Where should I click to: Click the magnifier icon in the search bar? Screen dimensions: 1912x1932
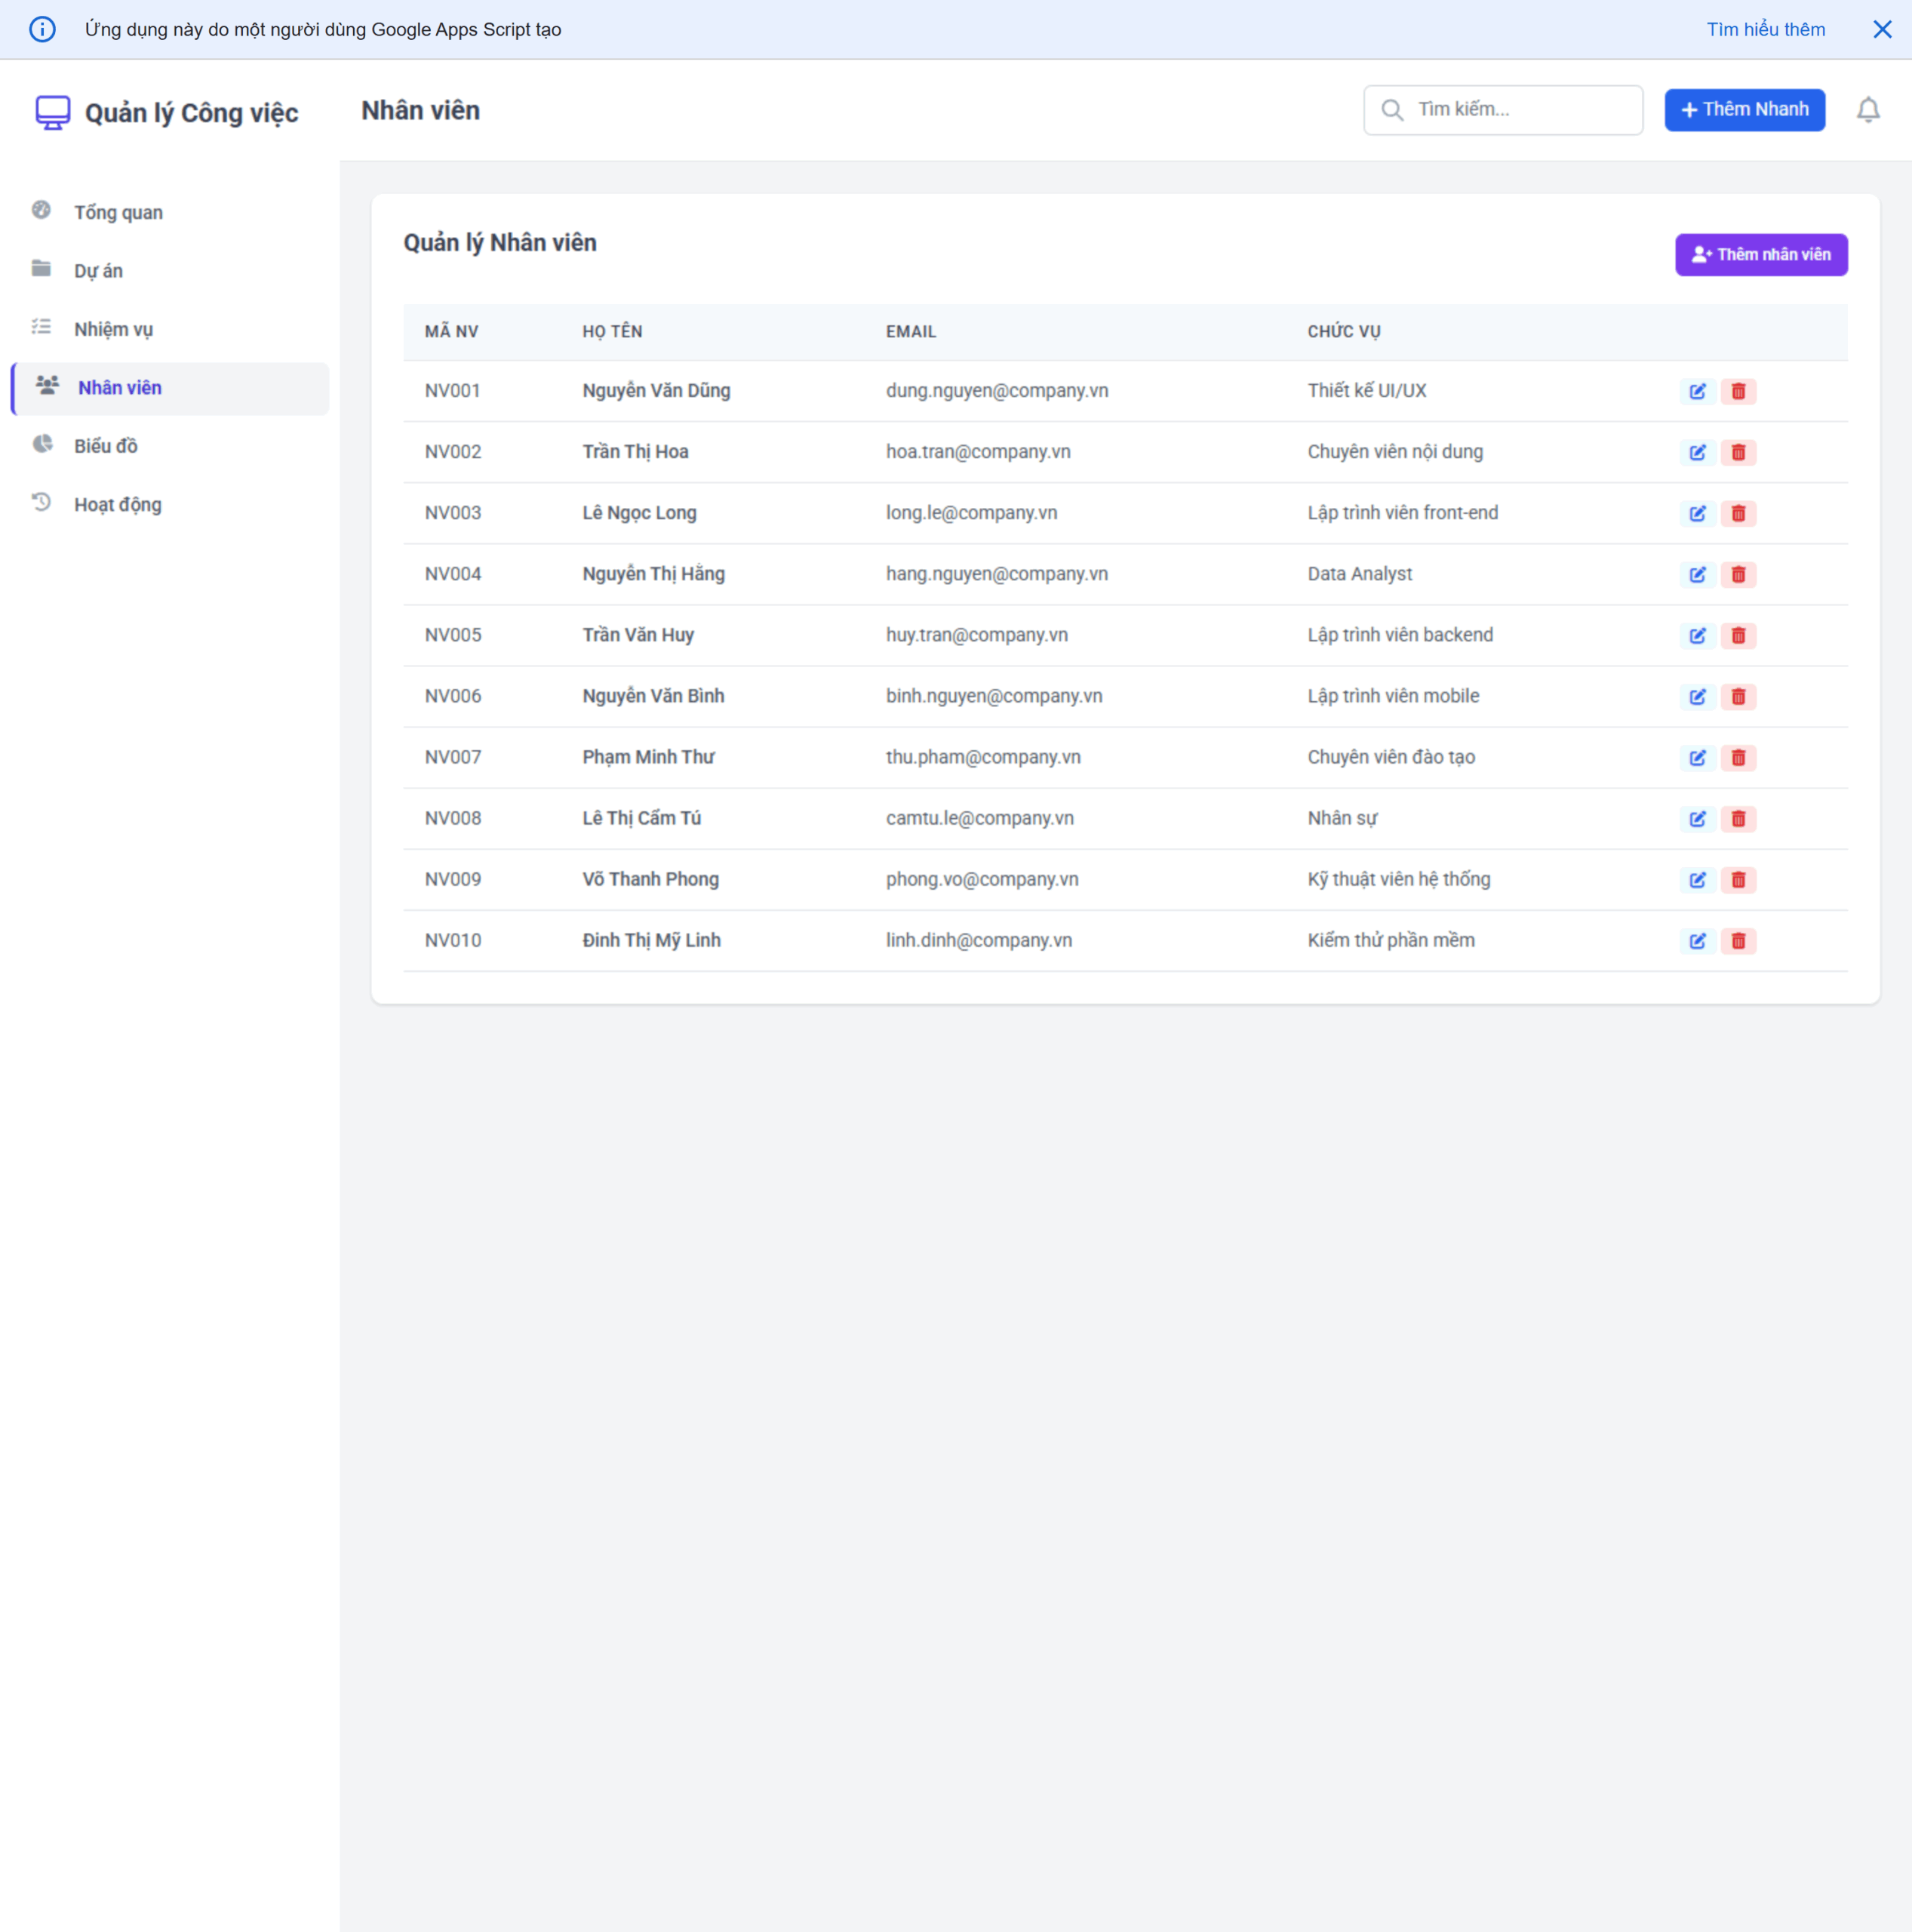click(1394, 110)
